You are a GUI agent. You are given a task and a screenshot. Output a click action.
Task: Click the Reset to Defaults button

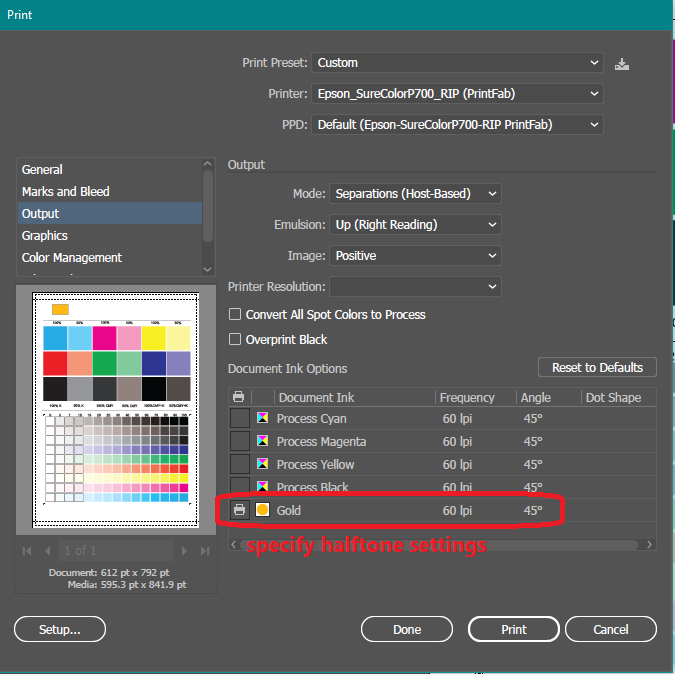pos(597,367)
